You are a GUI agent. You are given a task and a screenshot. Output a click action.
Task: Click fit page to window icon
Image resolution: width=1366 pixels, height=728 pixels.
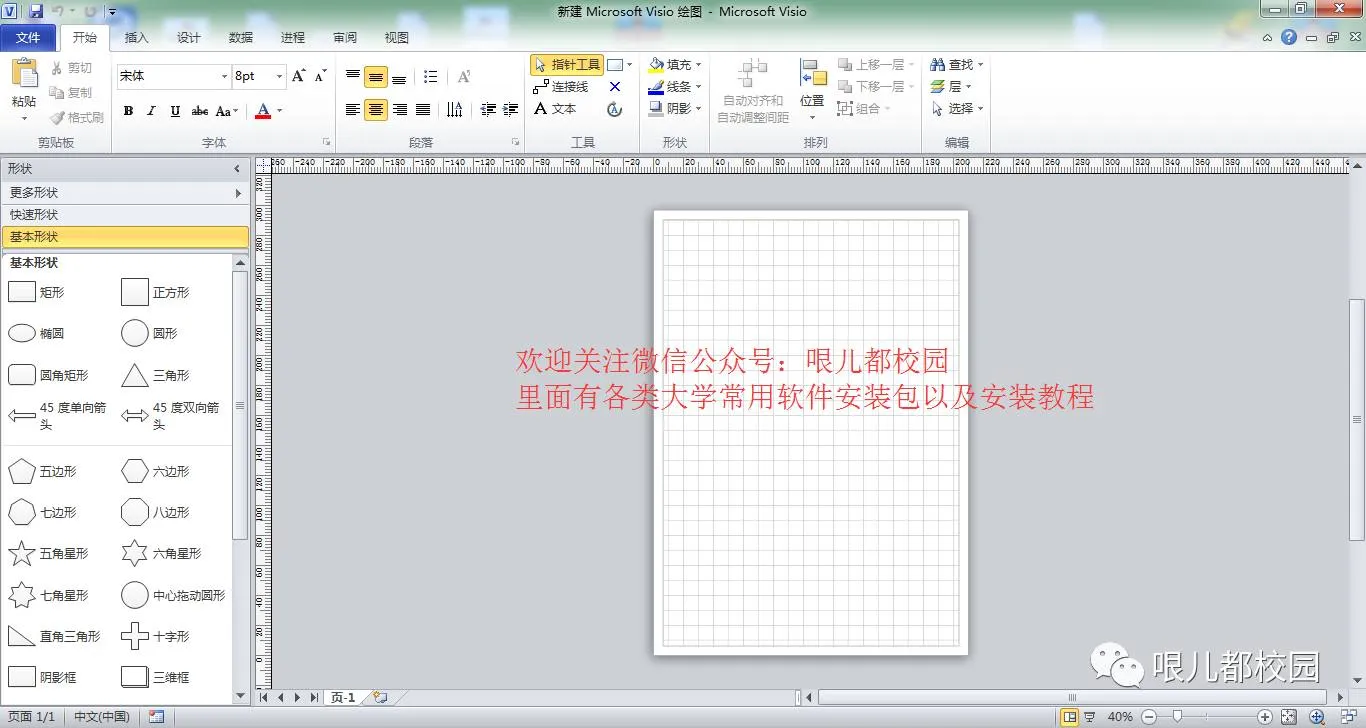point(1289,717)
